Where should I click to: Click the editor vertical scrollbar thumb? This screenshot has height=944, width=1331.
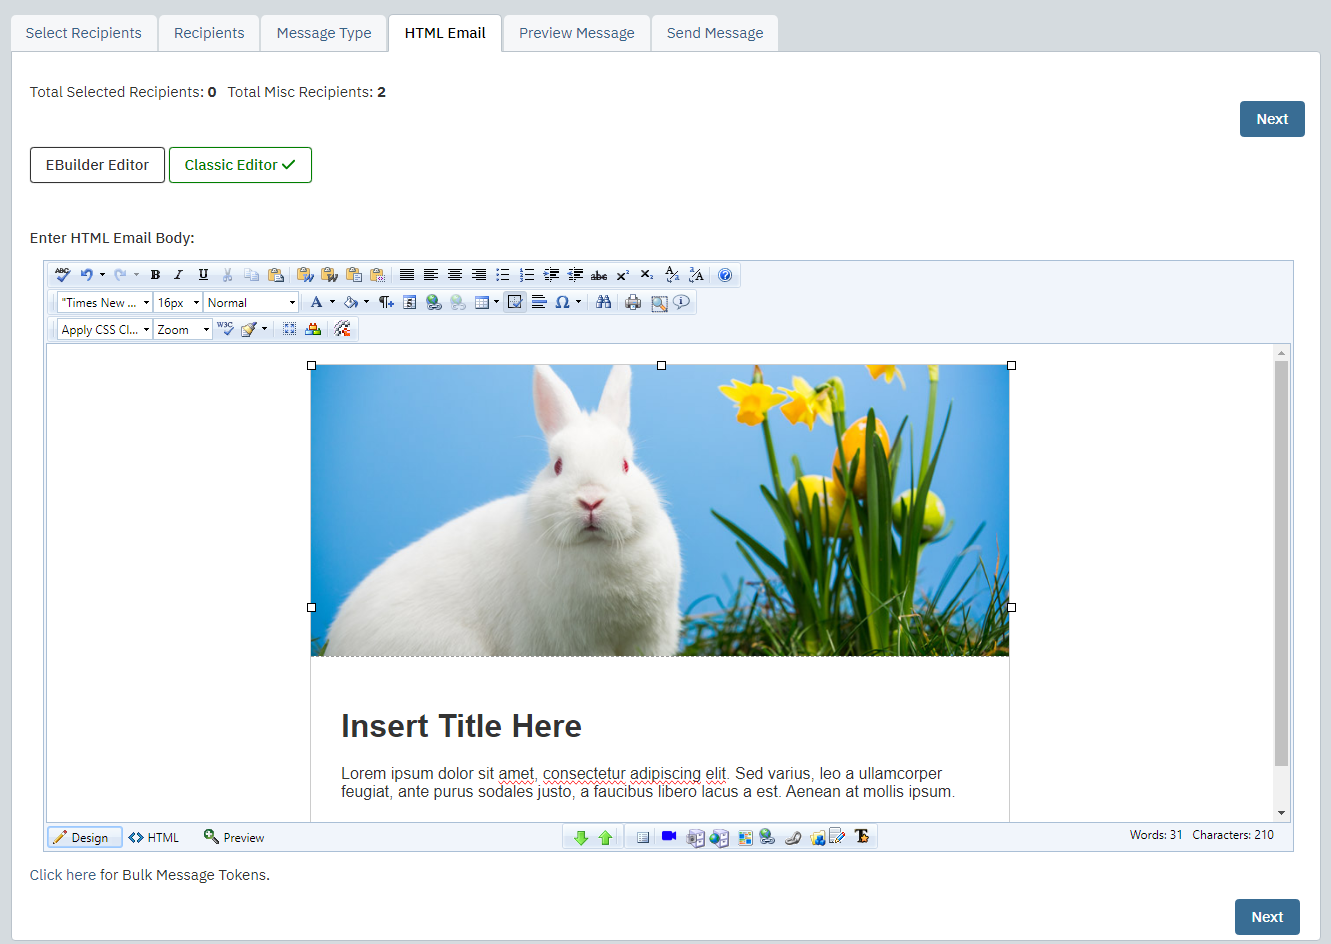click(x=1281, y=564)
